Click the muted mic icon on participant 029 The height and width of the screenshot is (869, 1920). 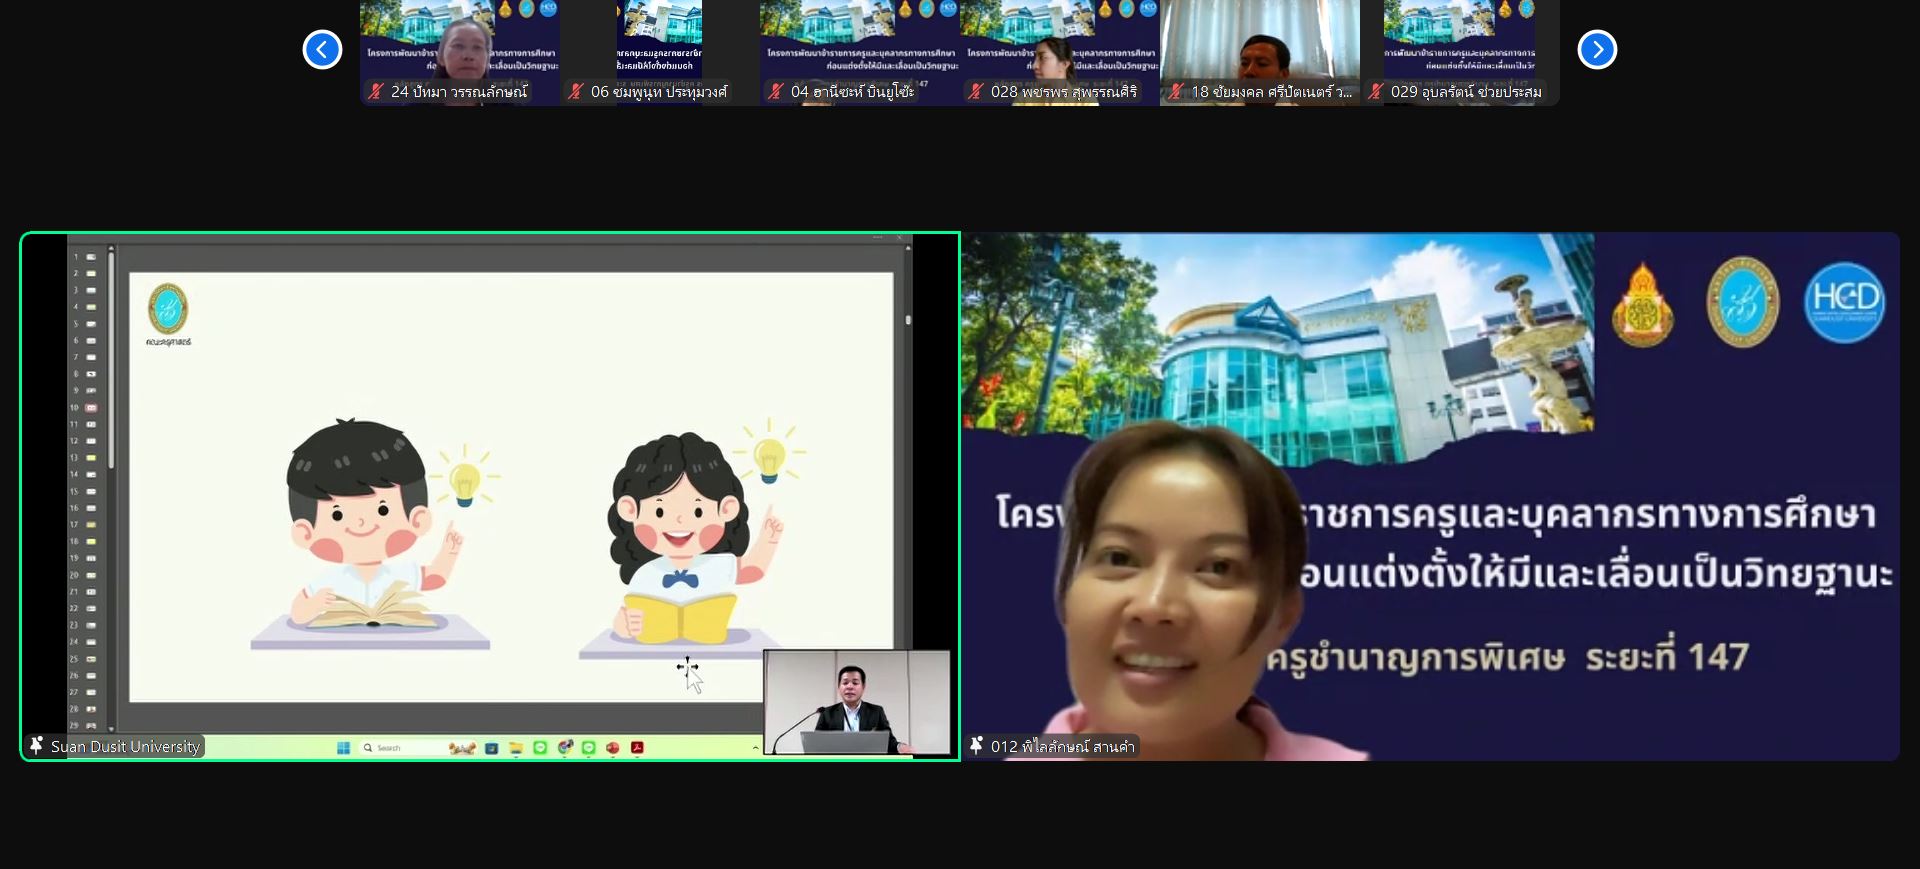coord(1376,92)
